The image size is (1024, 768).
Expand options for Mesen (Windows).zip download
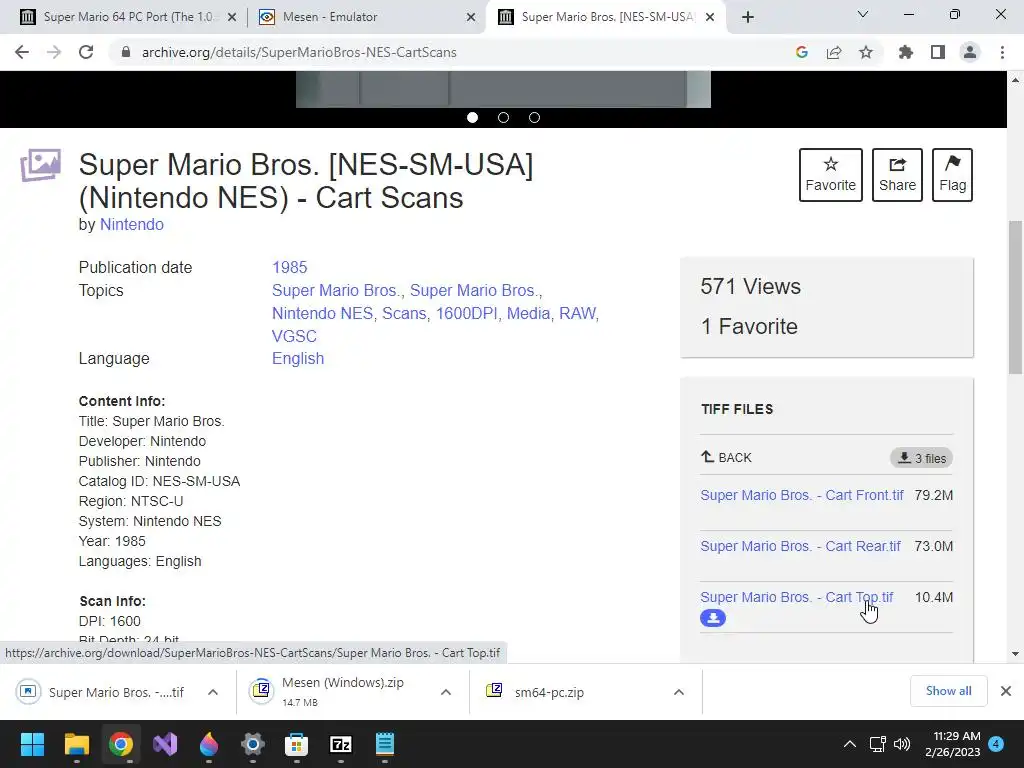point(446,692)
